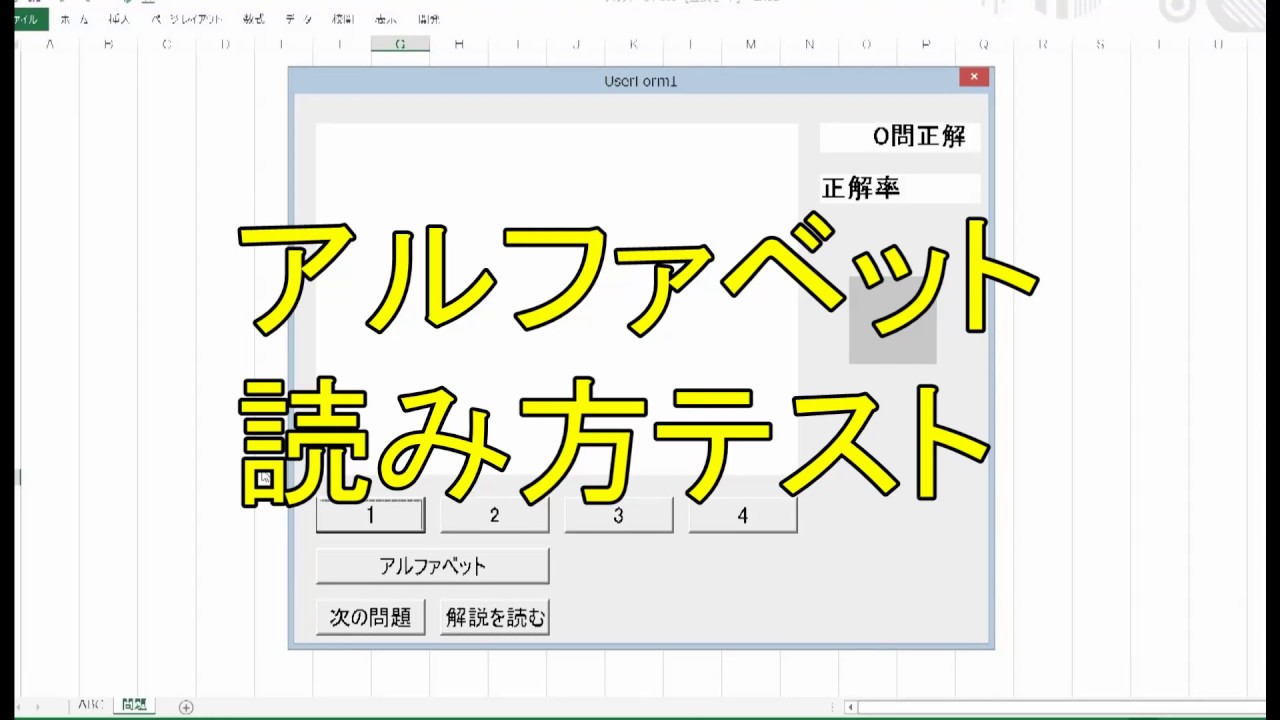Open the ページレイアウト ribbon tab
Viewport: 1280px width, 720px height.
(187, 19)
